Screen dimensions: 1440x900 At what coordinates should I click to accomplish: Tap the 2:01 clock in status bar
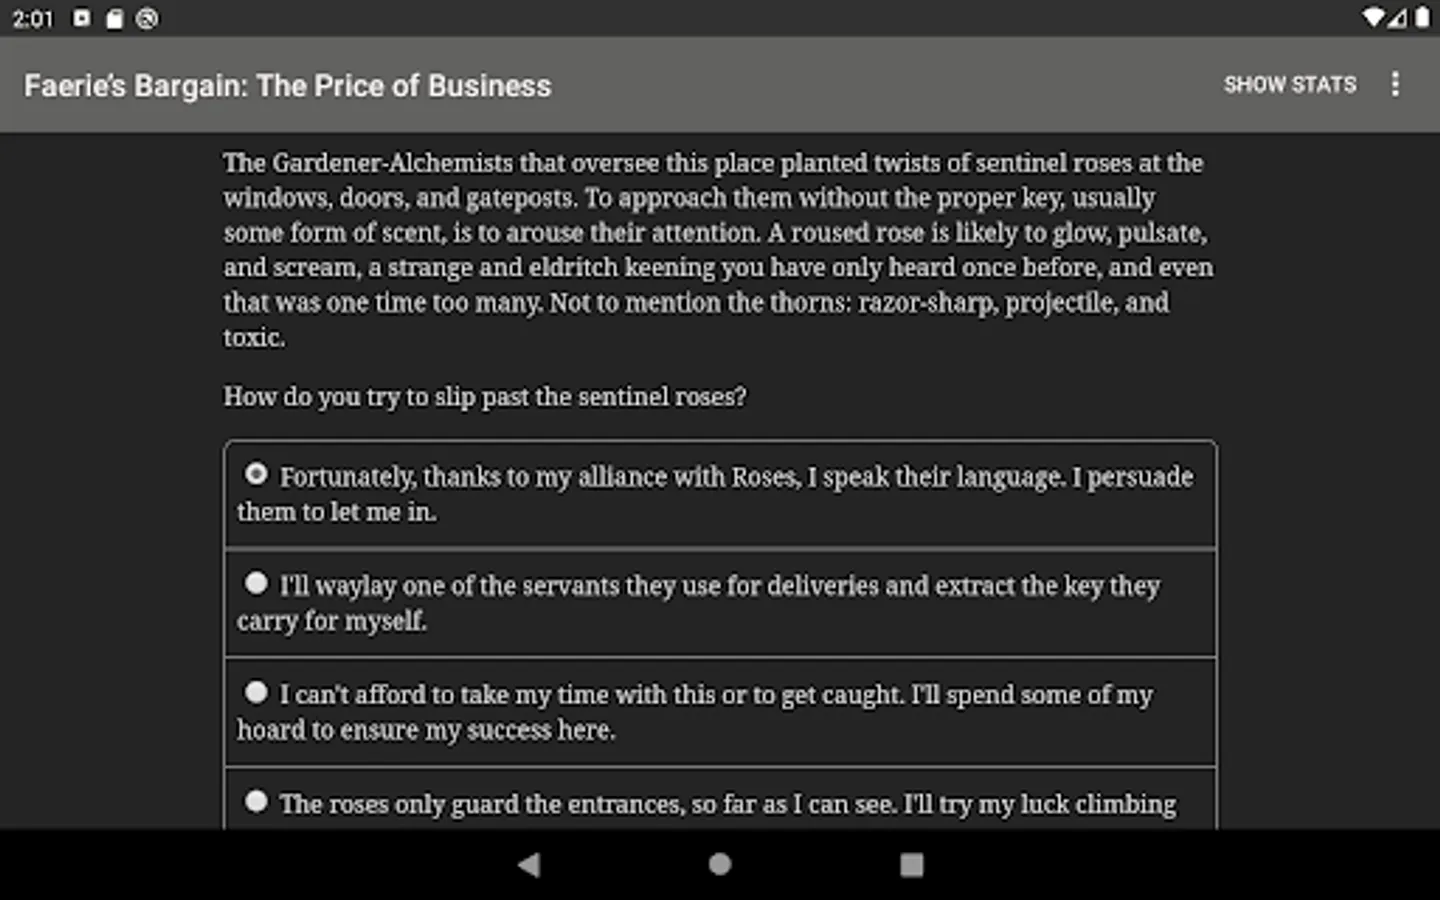tap(32, 18)
